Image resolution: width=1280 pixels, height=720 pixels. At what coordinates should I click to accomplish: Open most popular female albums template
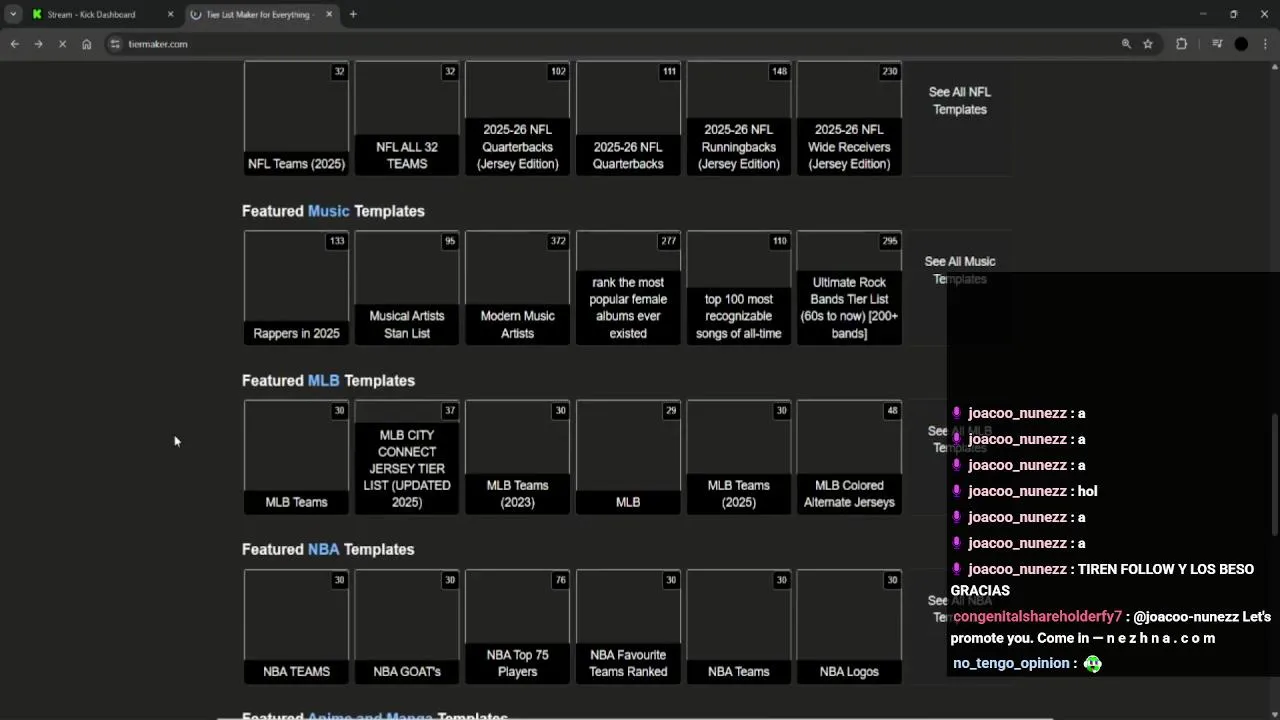[x=628, y=288]
